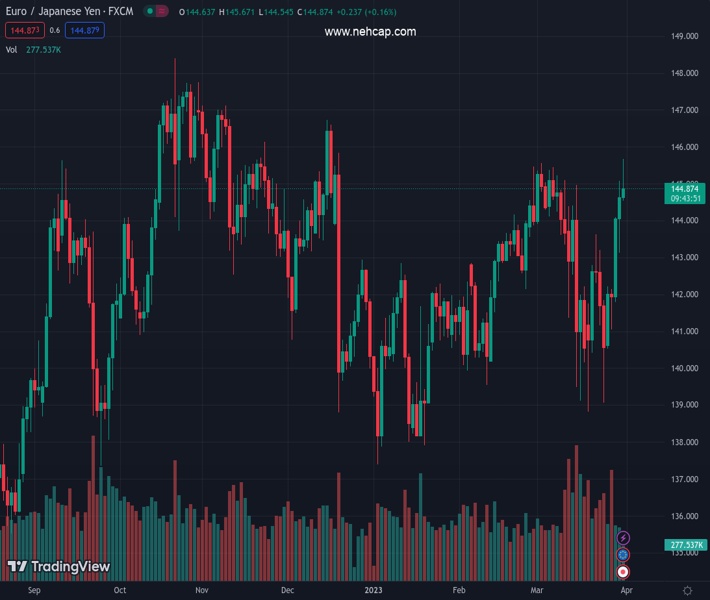Click the Japan flag event marker
Screen dimensions: 710x600
[623, 571]
